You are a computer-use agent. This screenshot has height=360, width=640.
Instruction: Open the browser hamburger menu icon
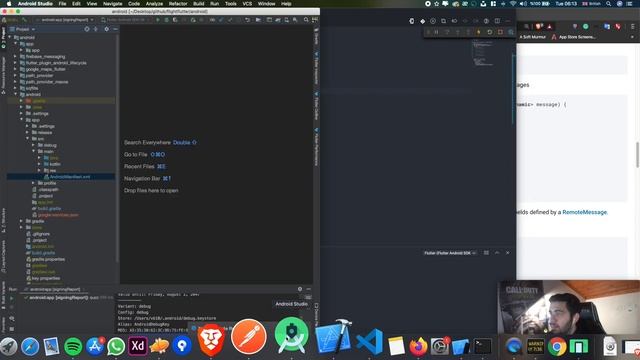(x=633, y=27)
